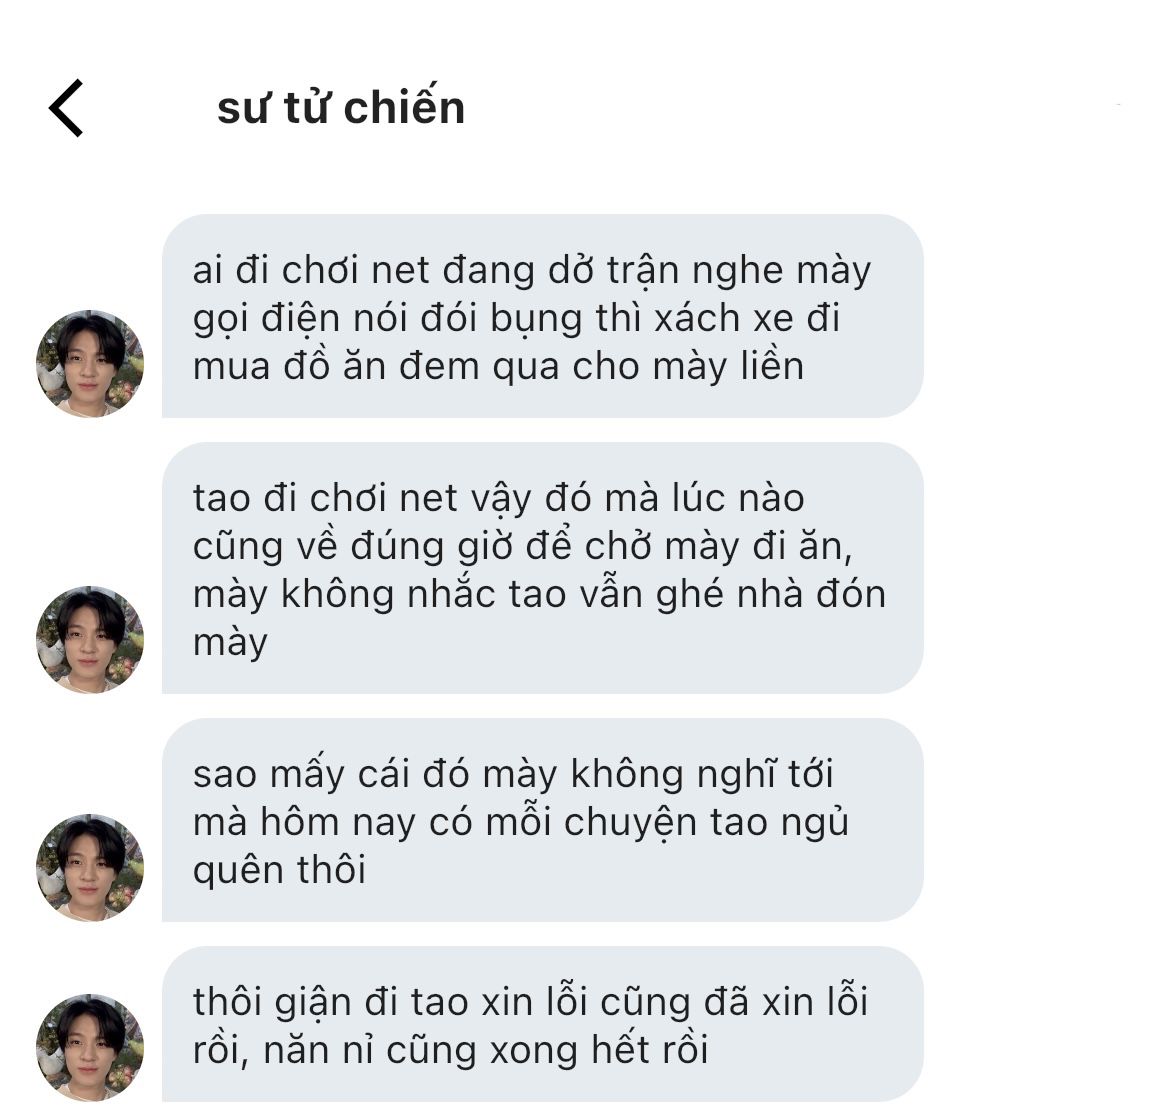
Task: Select message starting 'ai đi chơi net'
Action: 543,316
